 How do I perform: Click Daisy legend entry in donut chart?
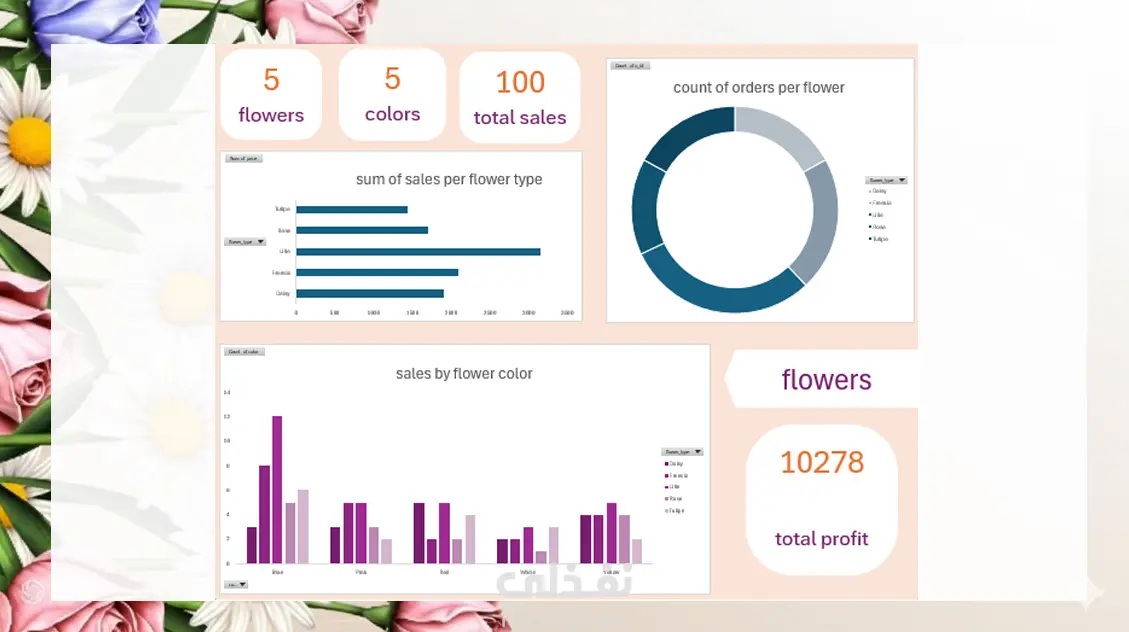tap(878, 191)
